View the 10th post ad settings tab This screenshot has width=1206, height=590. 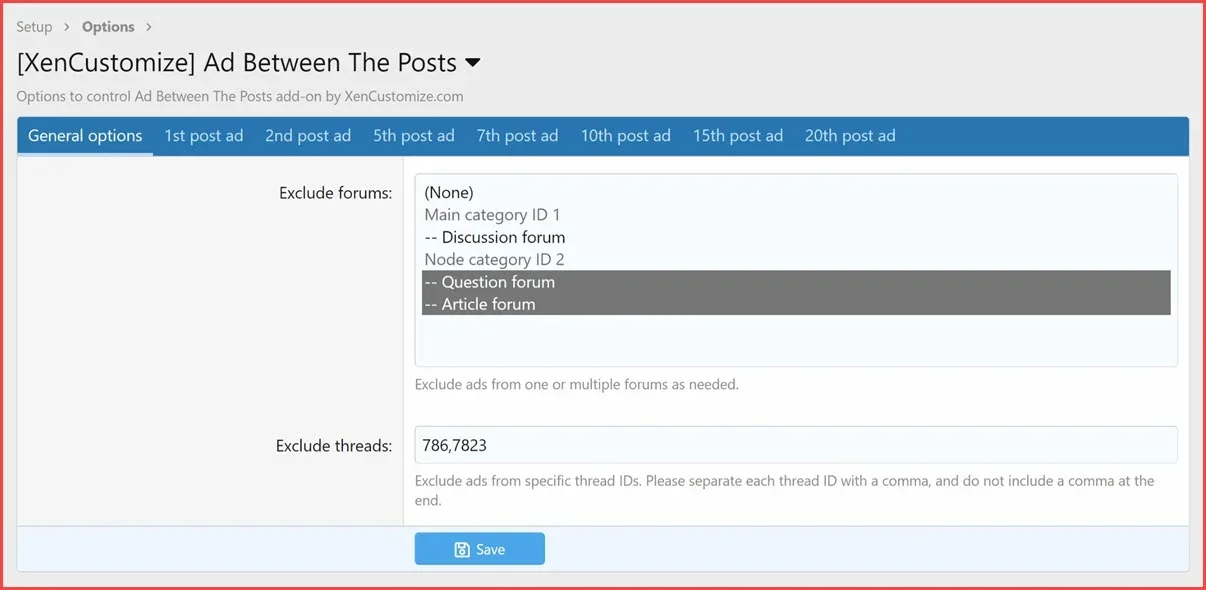pos(625,135)
